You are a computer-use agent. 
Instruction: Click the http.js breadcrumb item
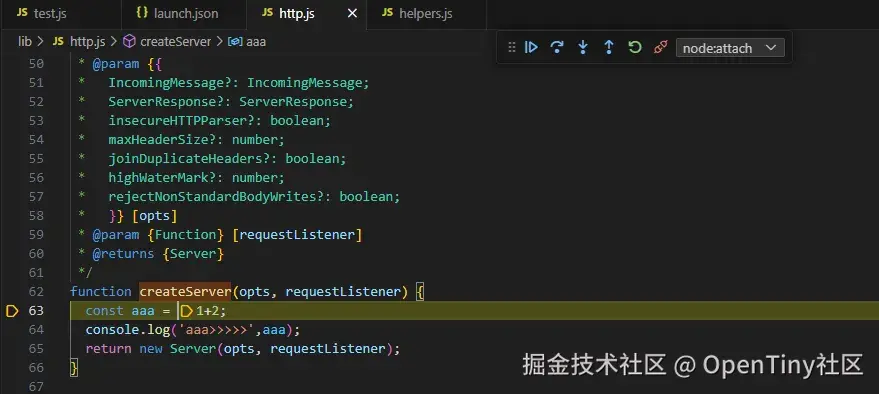78,41
